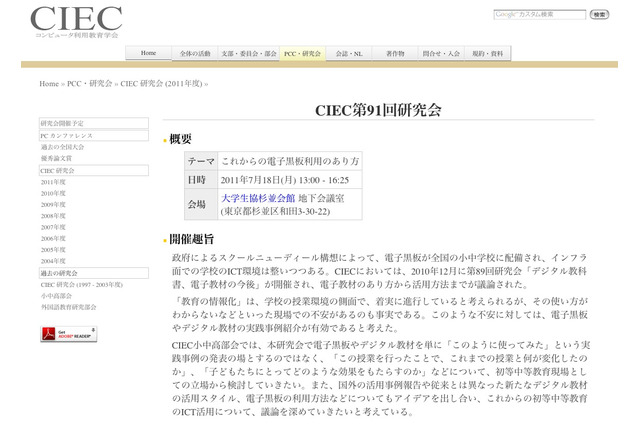Open the 規約・資料 menu tab
Viewport: 640px width, 426px height.
click(x=488, y=53)
